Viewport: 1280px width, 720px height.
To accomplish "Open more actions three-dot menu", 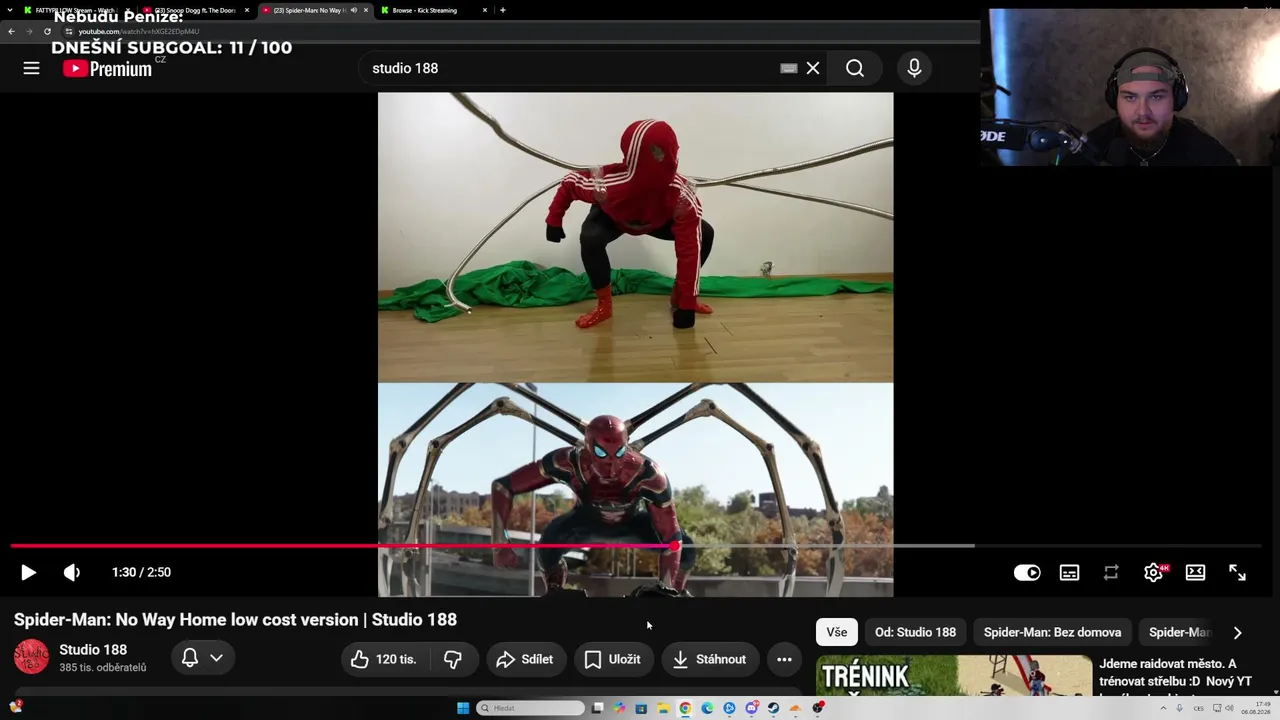I will click(x=784, y=659).
